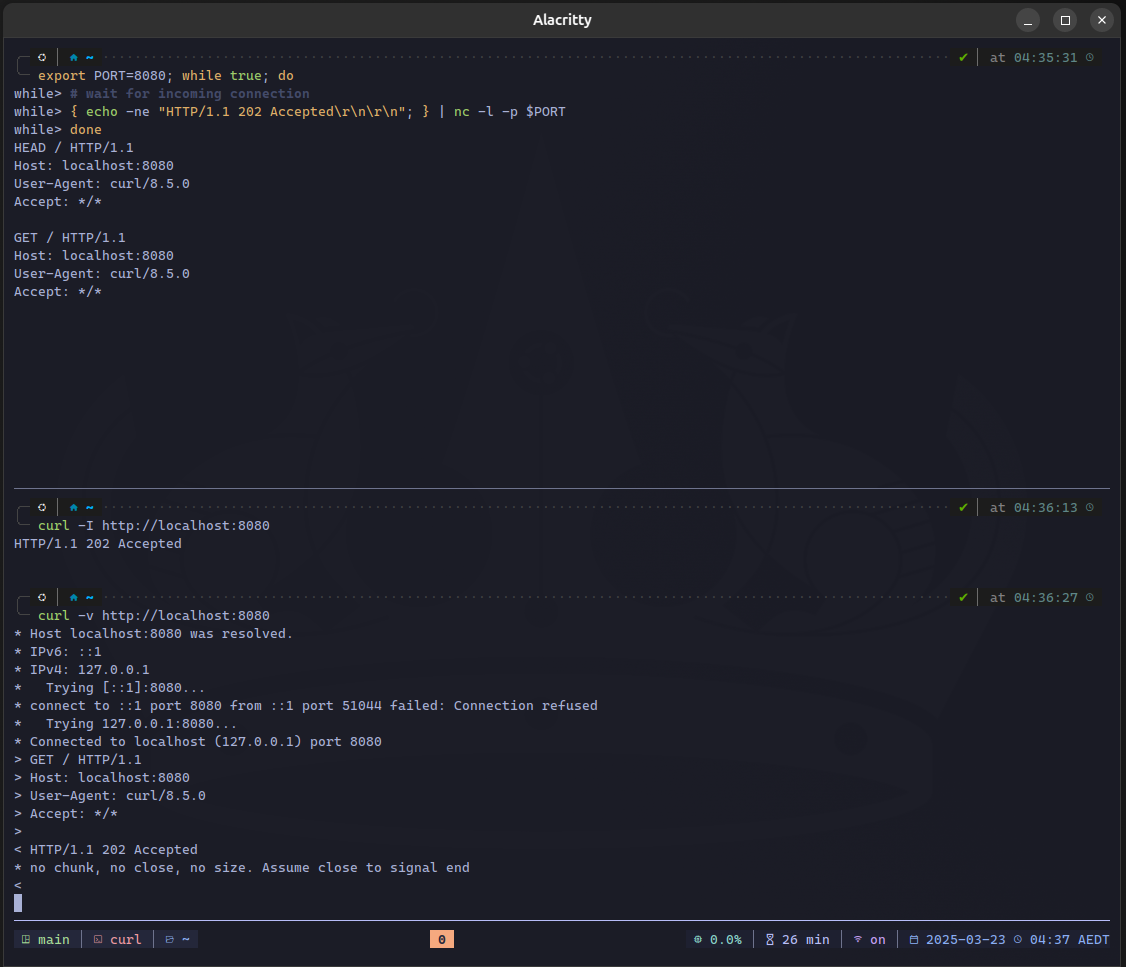This screenshot has height=967, width=1126.
Task: Click the home icon in the 04:35:31 prompt
Action: coord(73,57)
